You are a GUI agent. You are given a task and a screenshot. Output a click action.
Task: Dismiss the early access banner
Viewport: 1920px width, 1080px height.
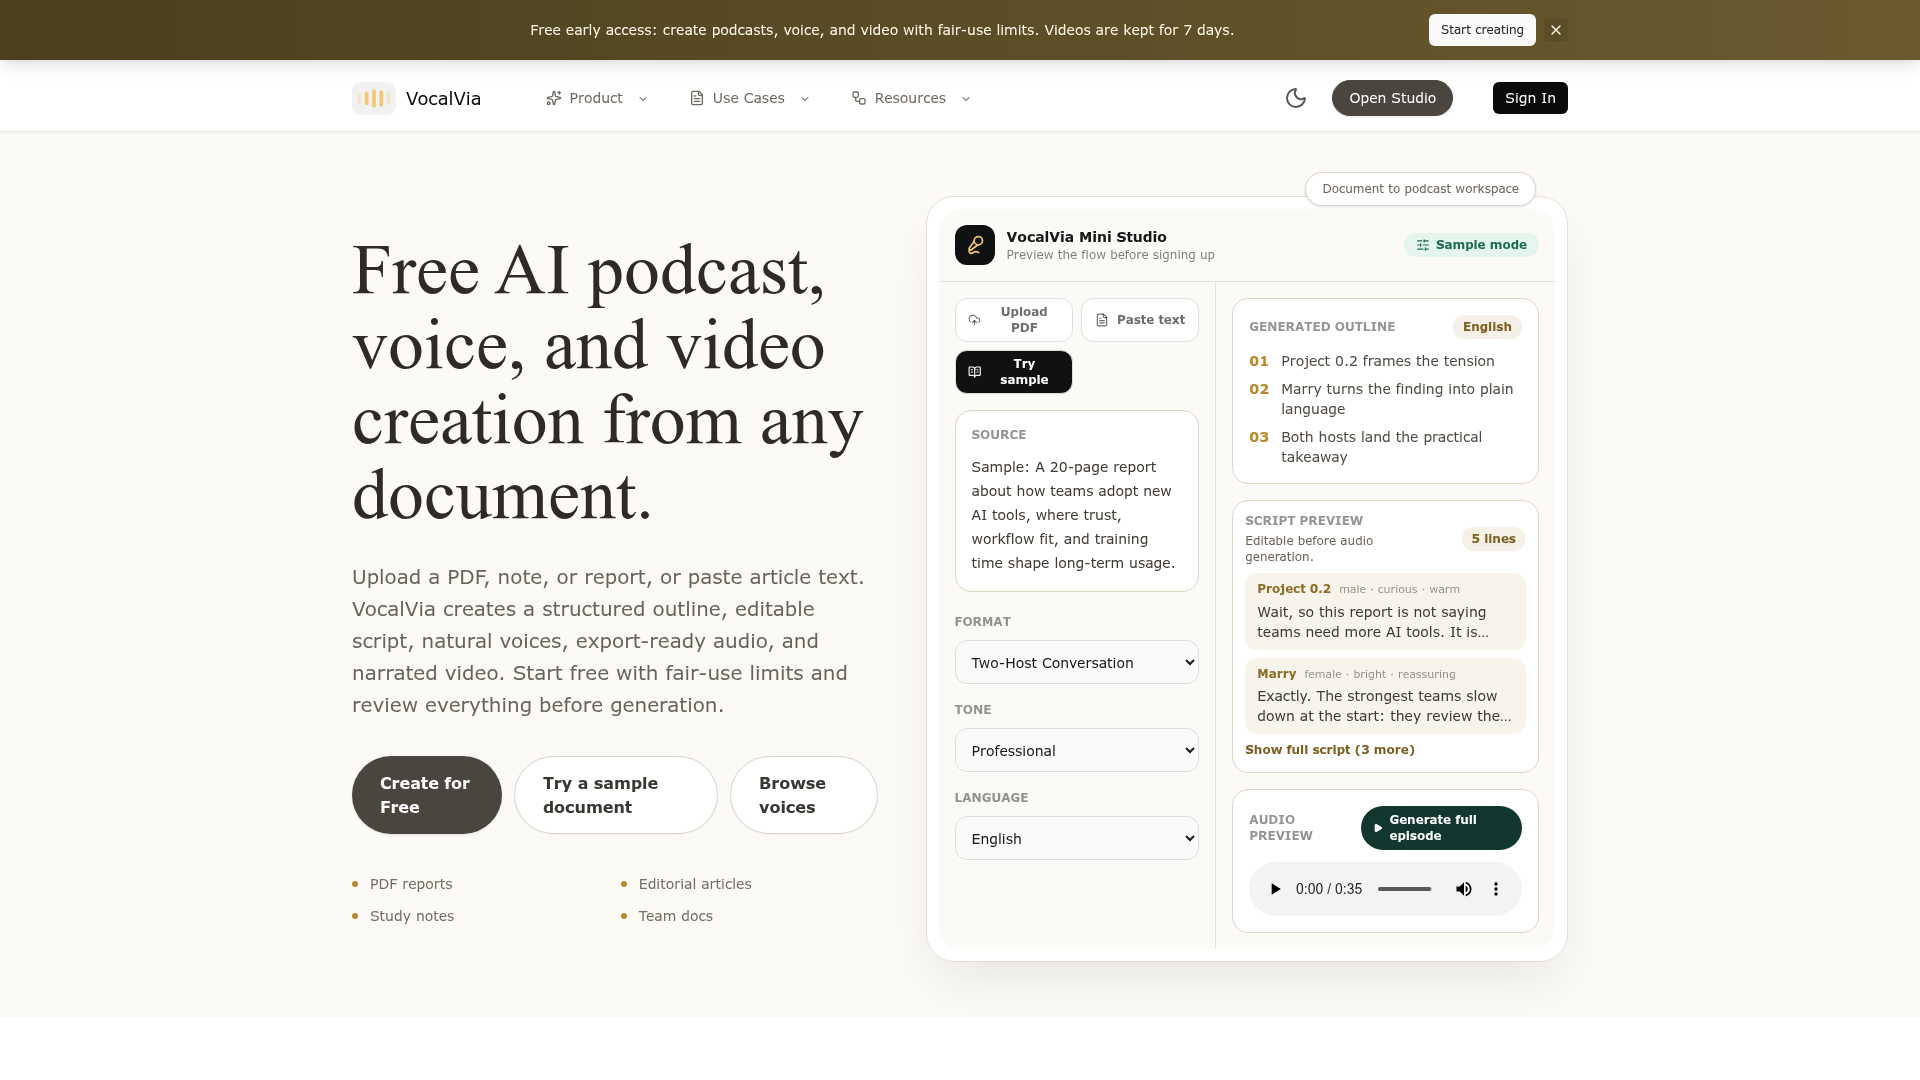(x=1556, y=30)
